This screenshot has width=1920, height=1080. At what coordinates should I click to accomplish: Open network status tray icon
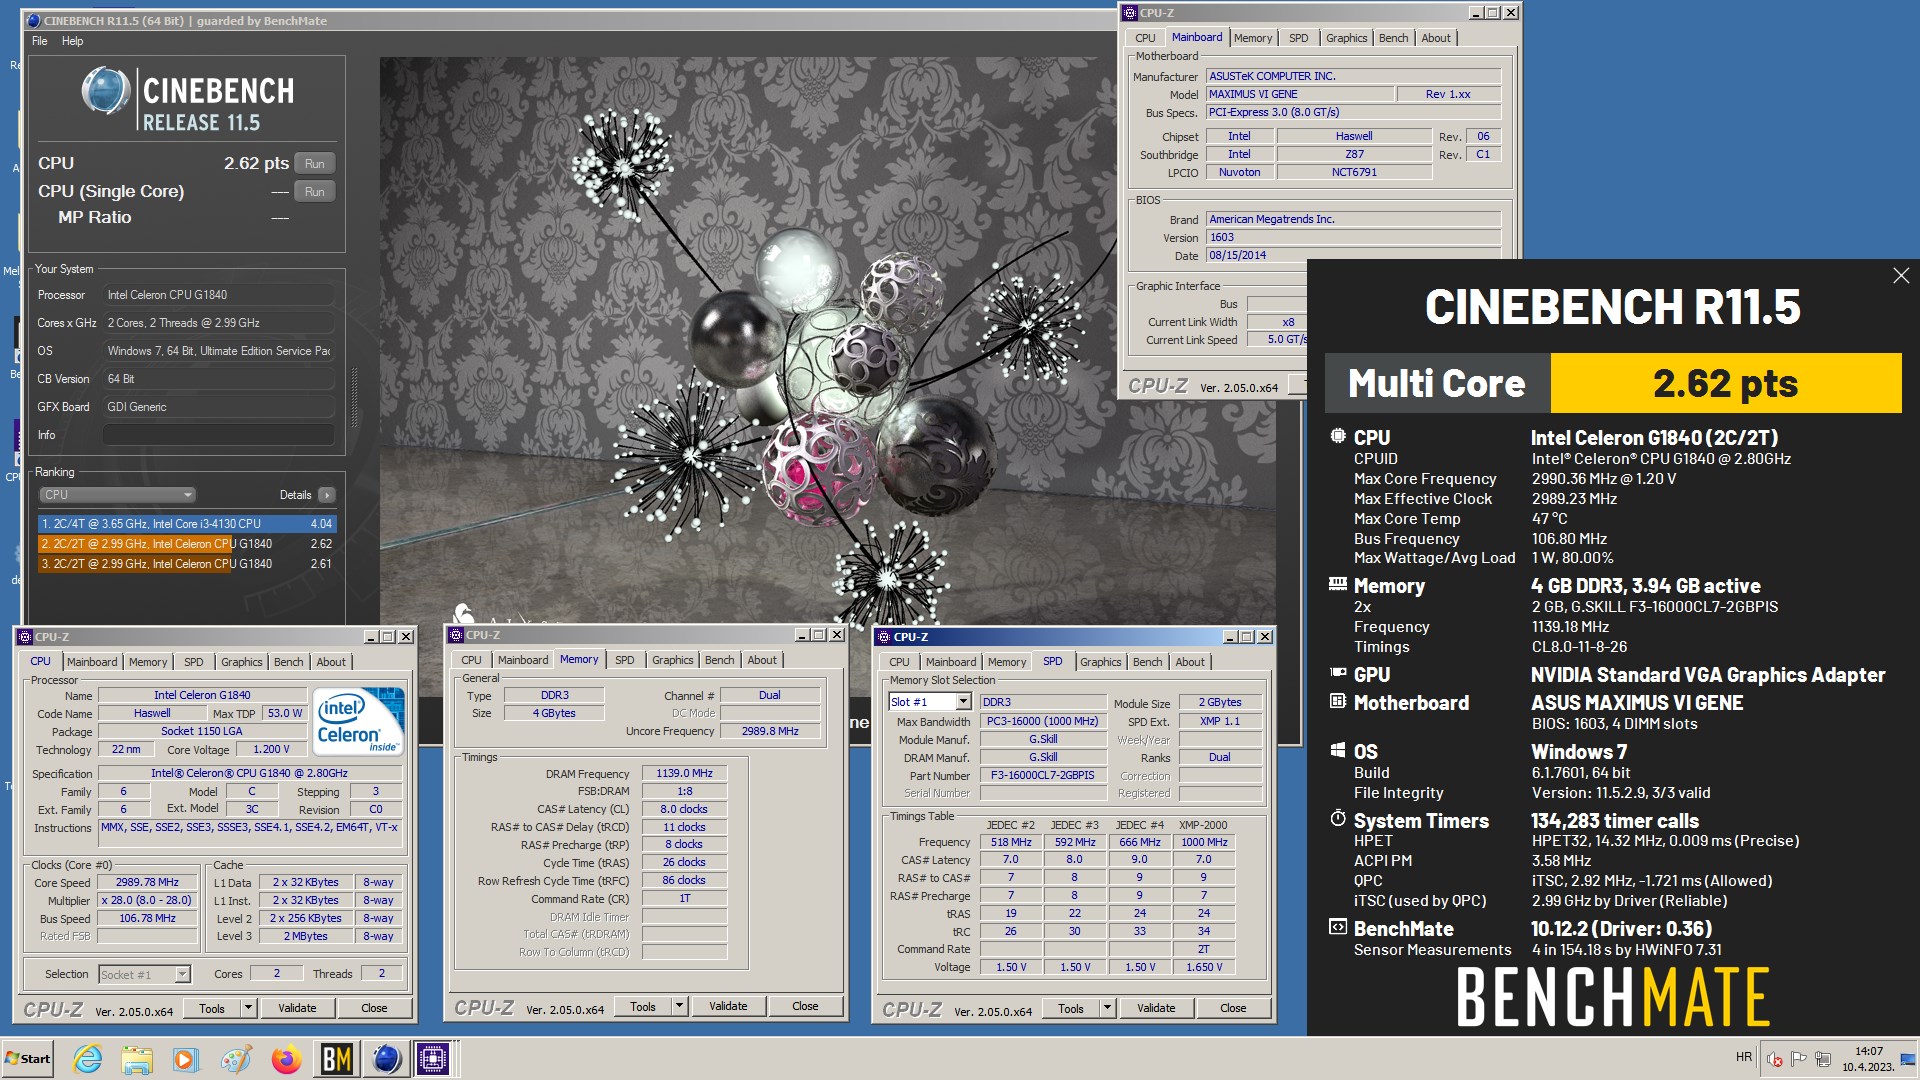1823,1059
